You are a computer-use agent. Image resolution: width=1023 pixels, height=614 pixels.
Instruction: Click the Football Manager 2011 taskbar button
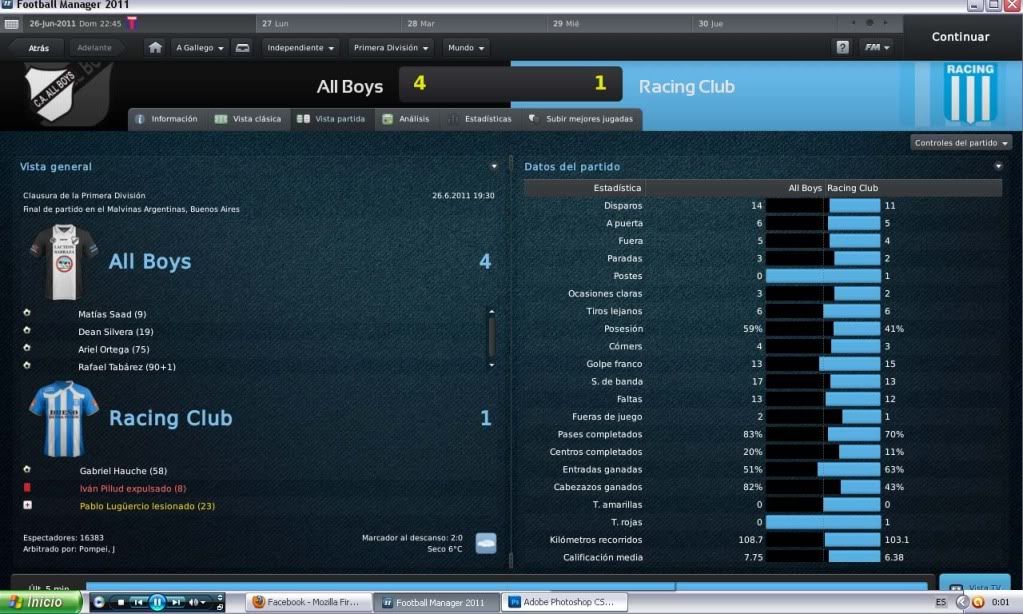click(436, 602)
